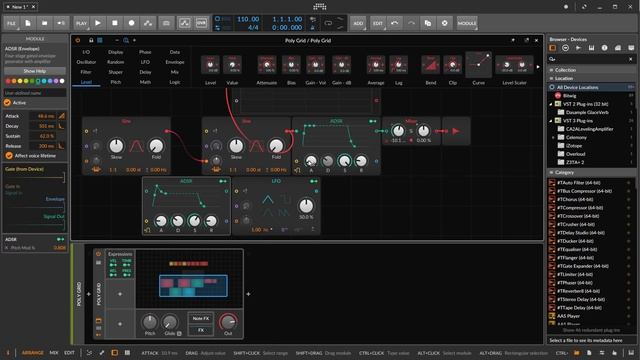
Task: Select the Math module category
Action: [x=145, y=82]
